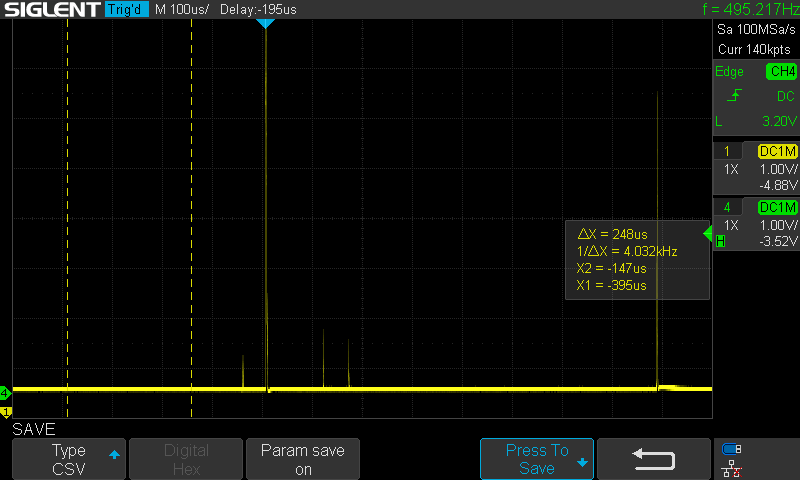Click the trigger level 3.20V value
Screen dimensions: 800x480
[x=779, y=121]
